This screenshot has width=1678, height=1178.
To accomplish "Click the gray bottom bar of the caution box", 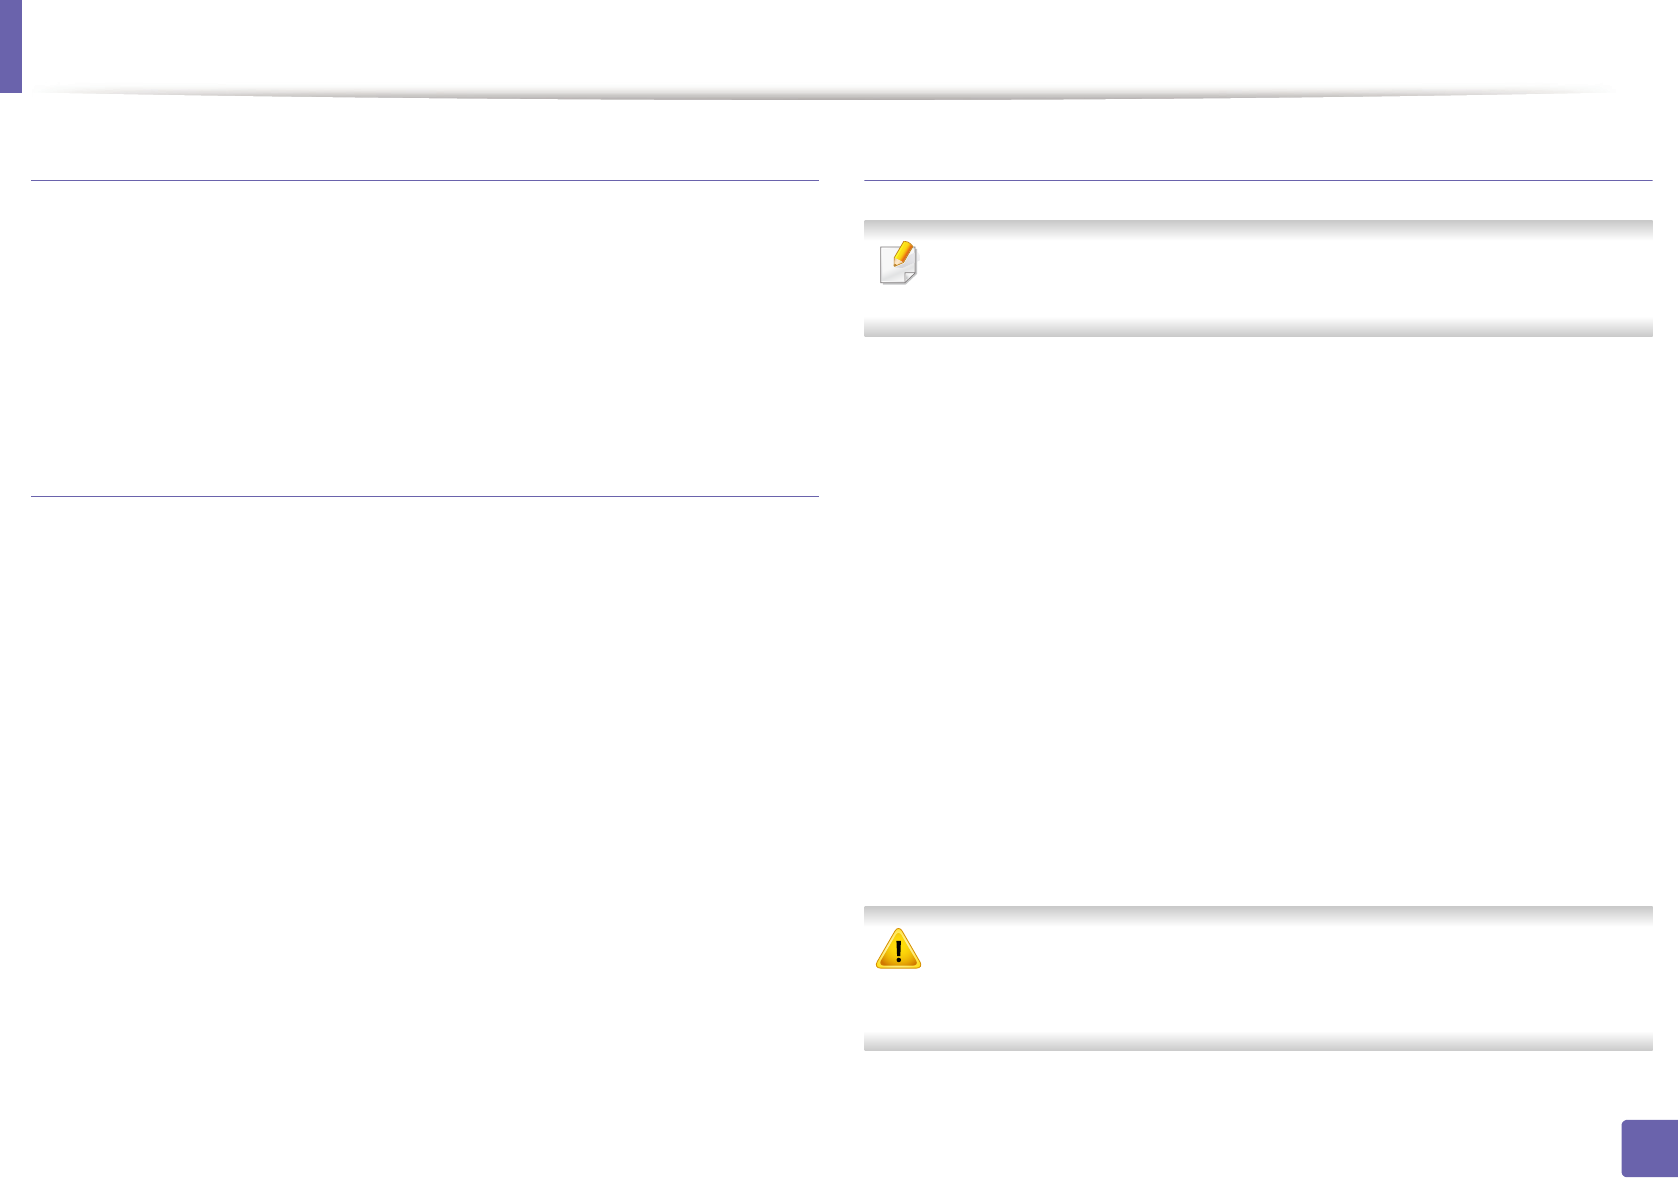I will 1258,1042.
